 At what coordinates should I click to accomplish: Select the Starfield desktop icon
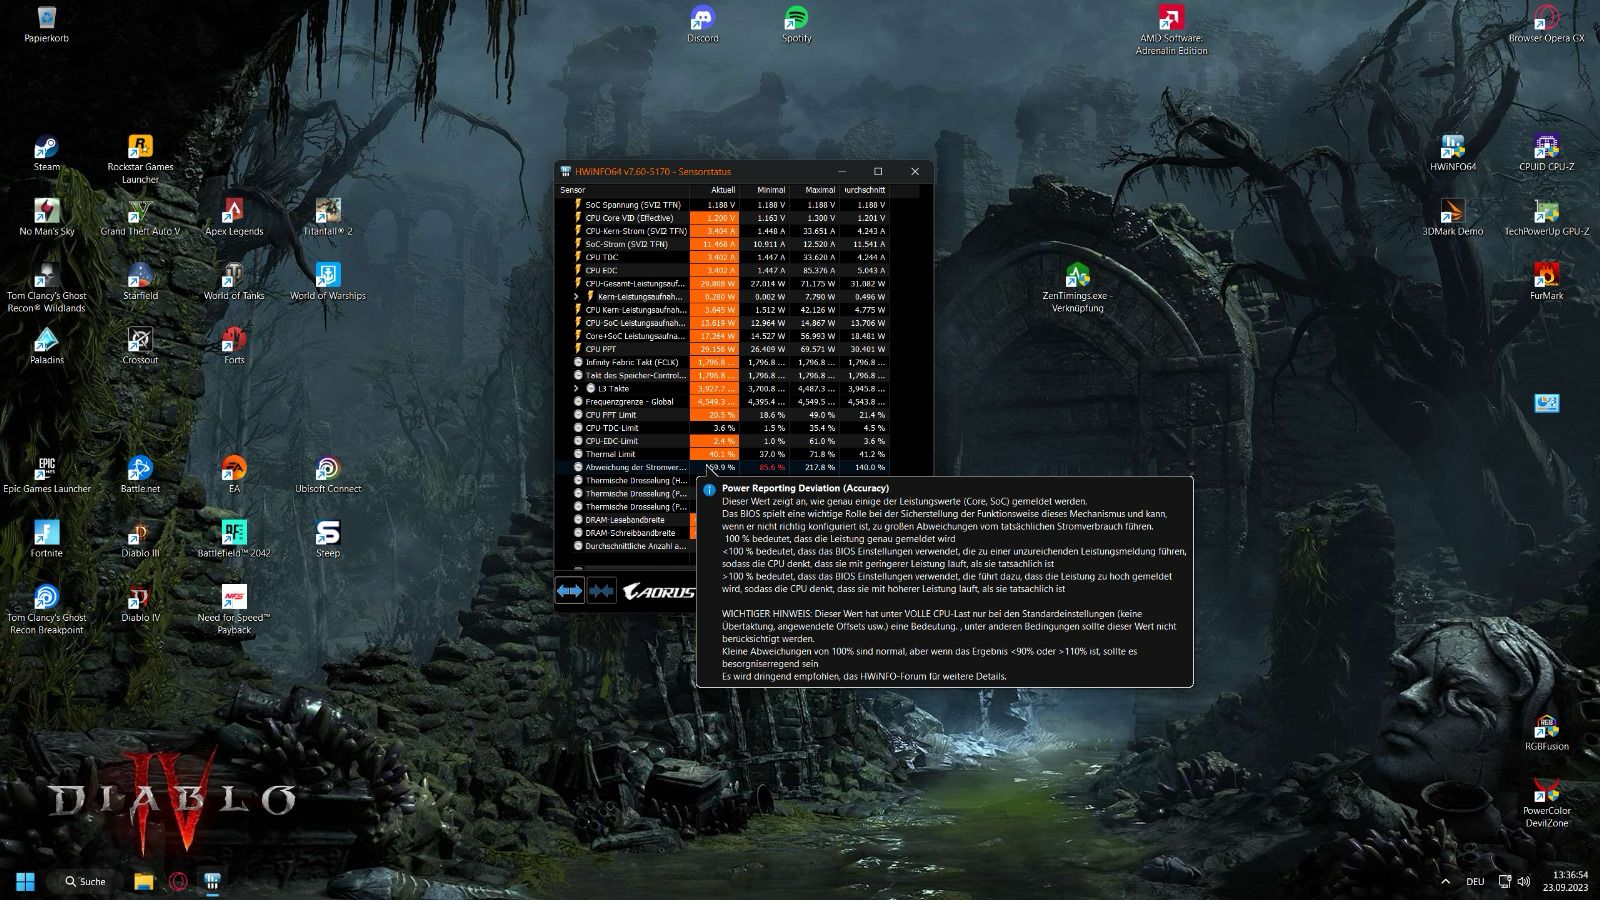coord(140,281)
